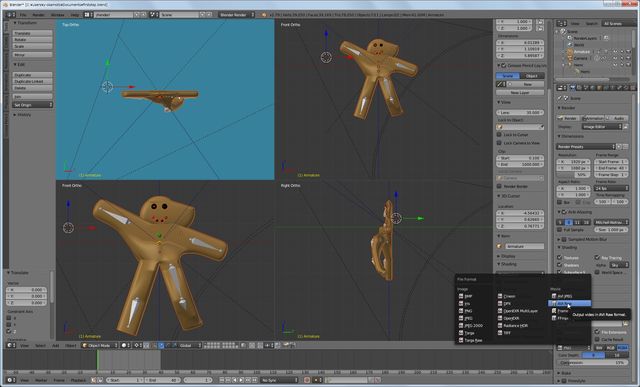Click the Camera object icon in outliner
Image resolution: width=640 pixels, height=387 pixels.
[x=570, y=58]
